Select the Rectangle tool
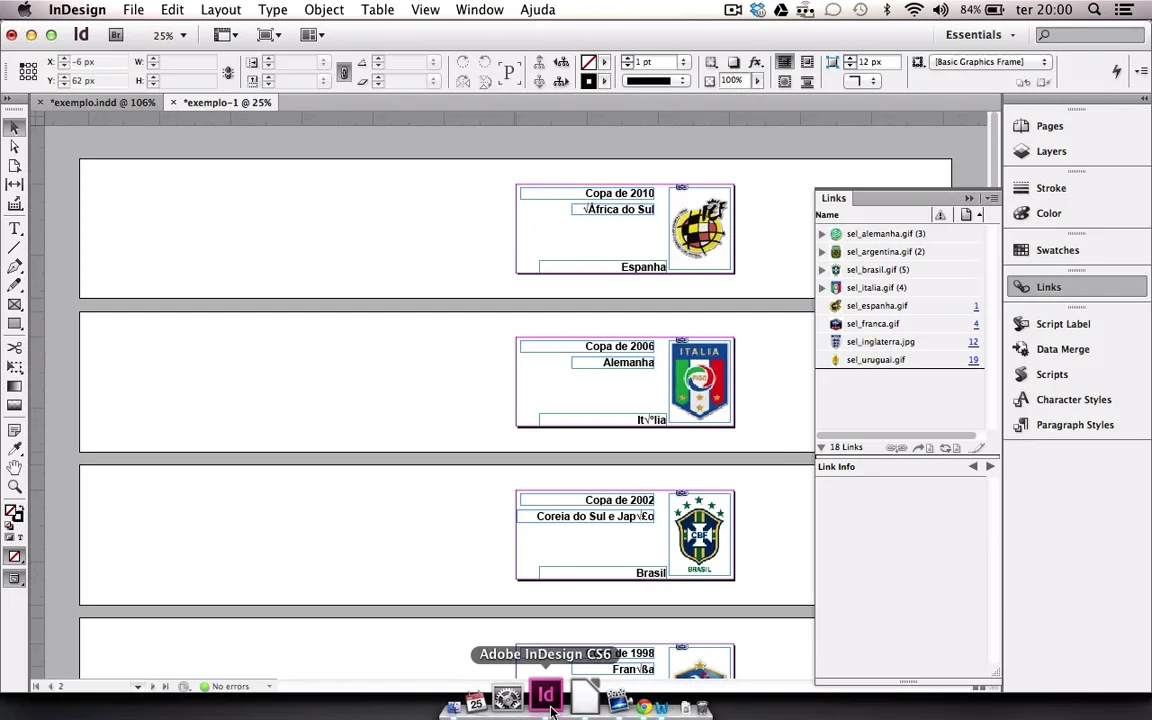This screenshot has width=1152, height=720. point(14,323)
